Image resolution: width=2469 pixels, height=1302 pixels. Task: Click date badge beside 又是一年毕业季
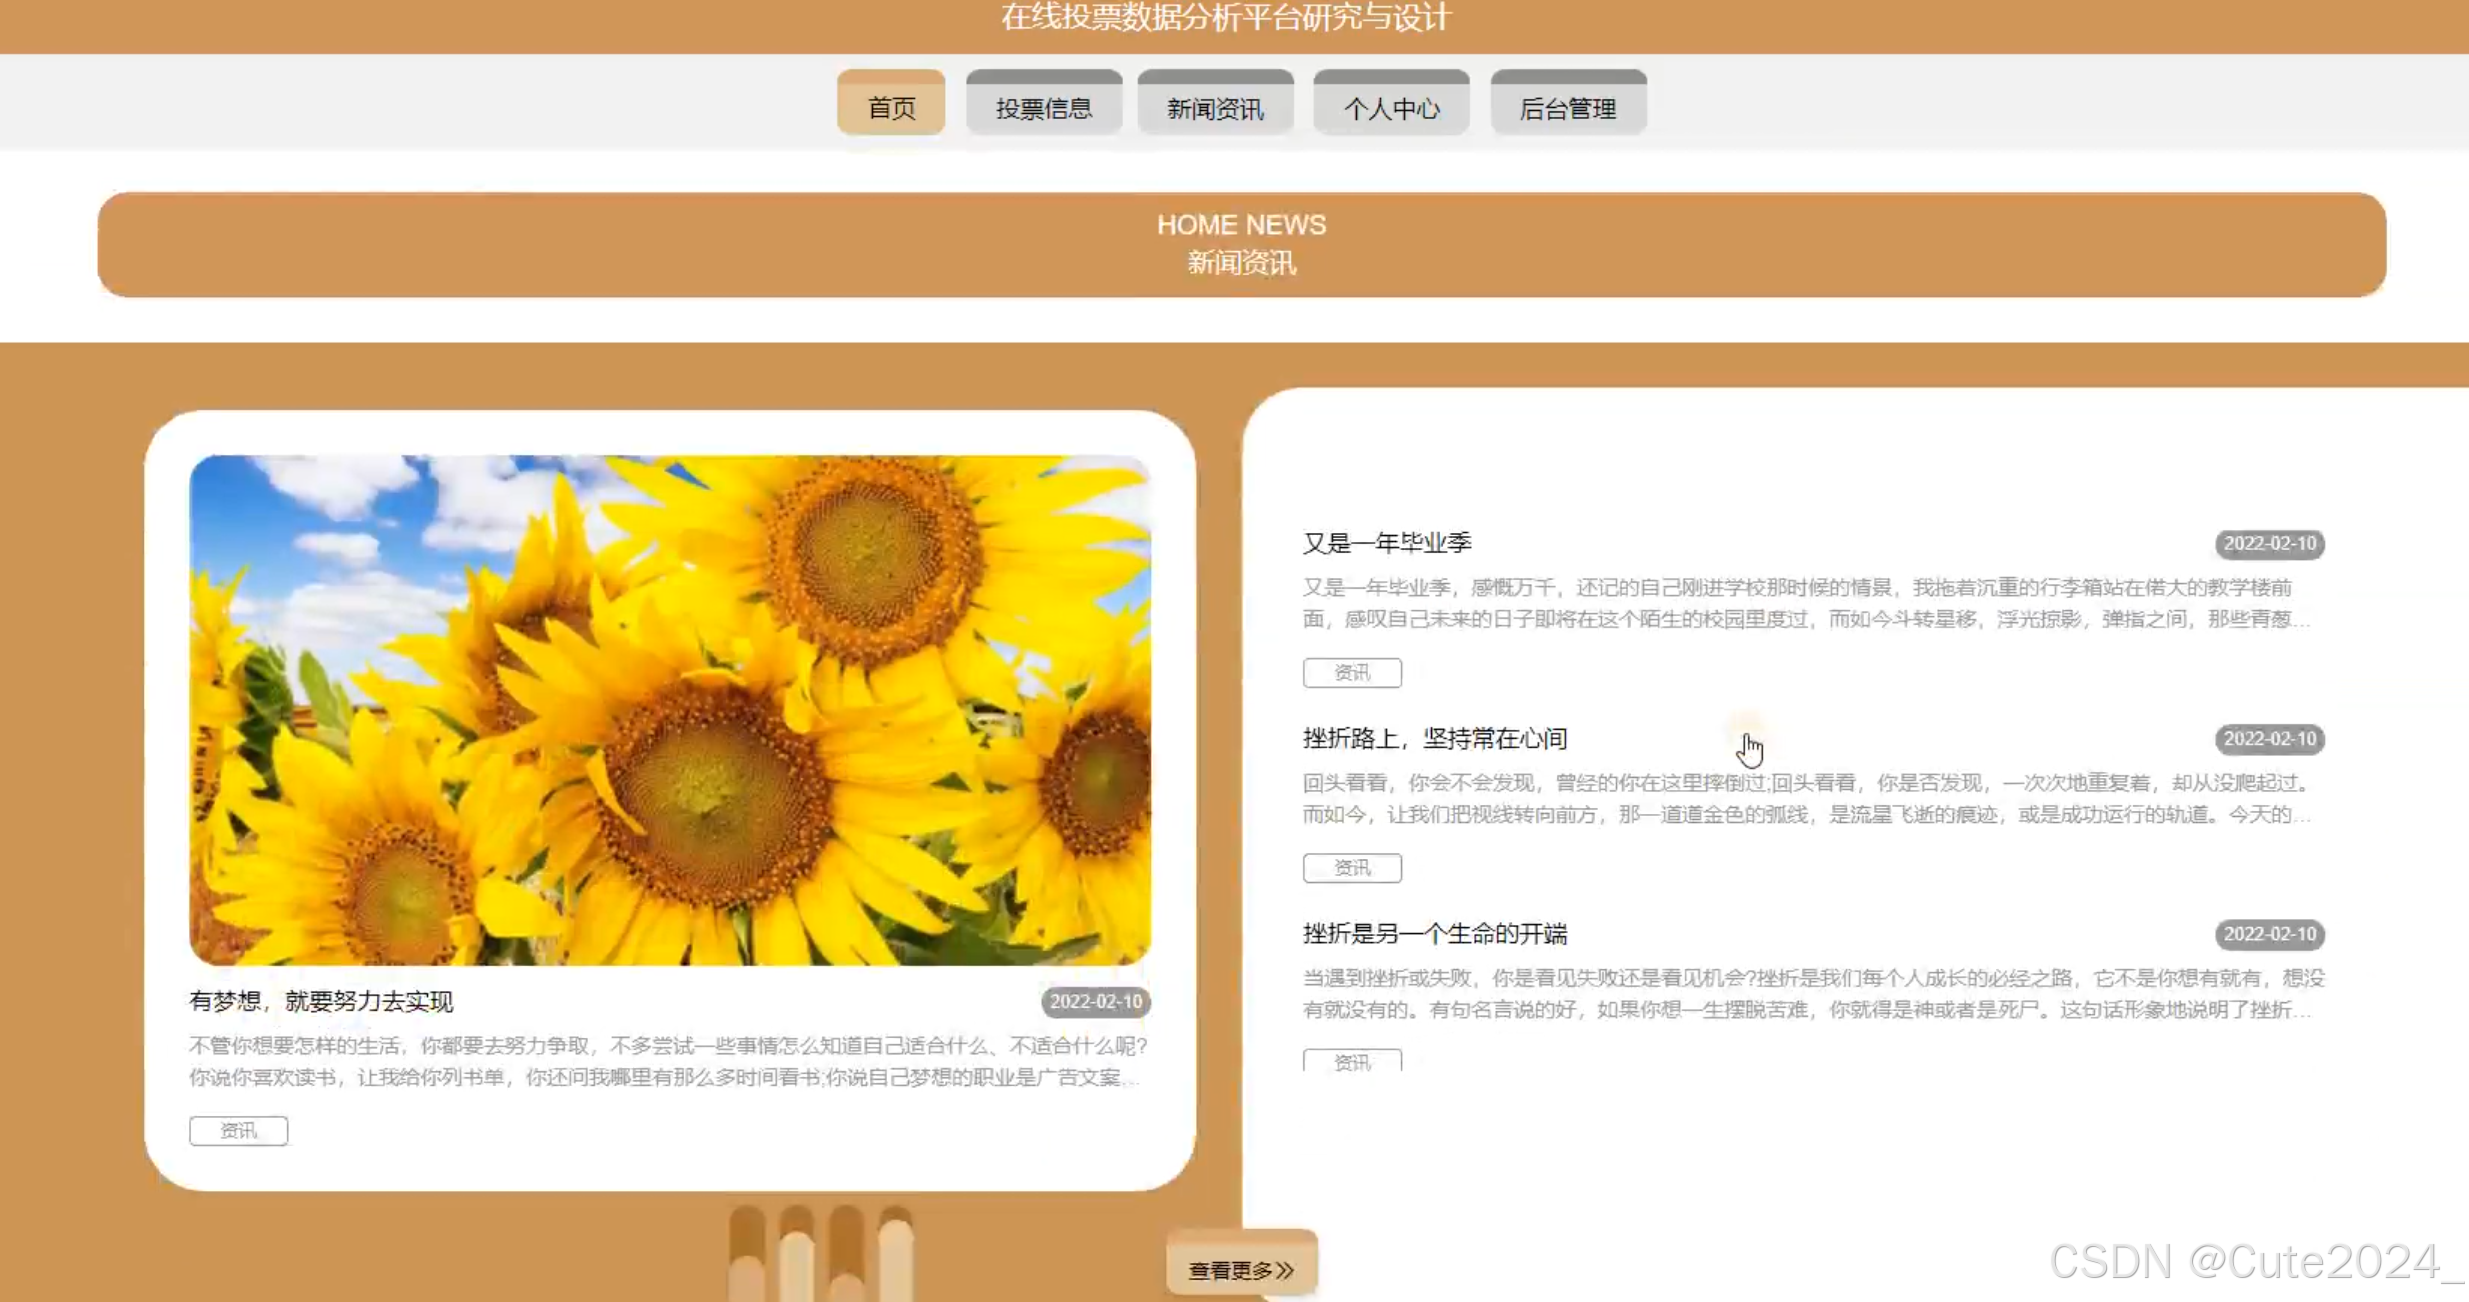coord(2269,543)
